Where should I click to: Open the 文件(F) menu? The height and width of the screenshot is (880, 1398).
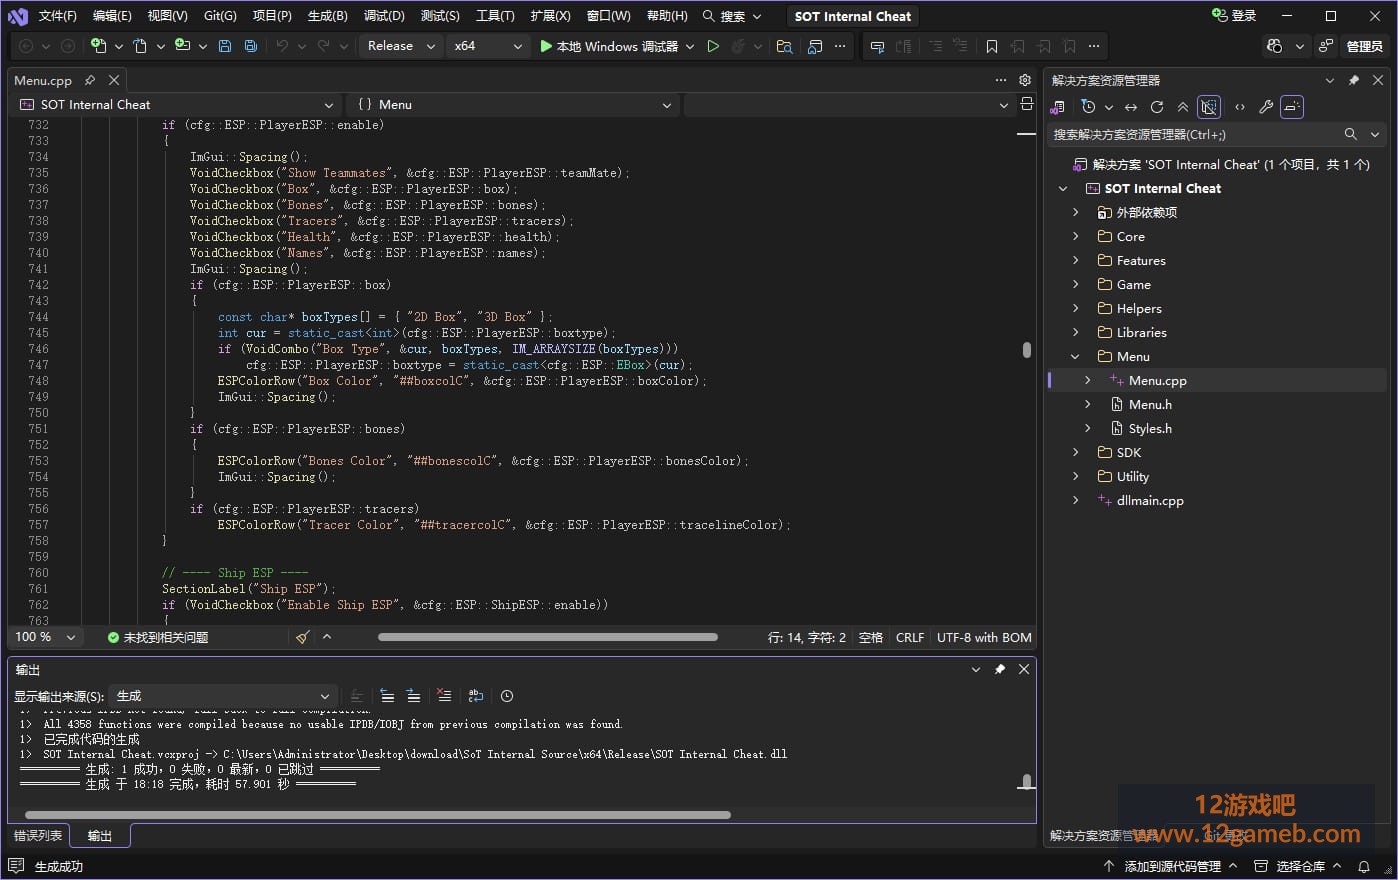click(x=57, y=16)
